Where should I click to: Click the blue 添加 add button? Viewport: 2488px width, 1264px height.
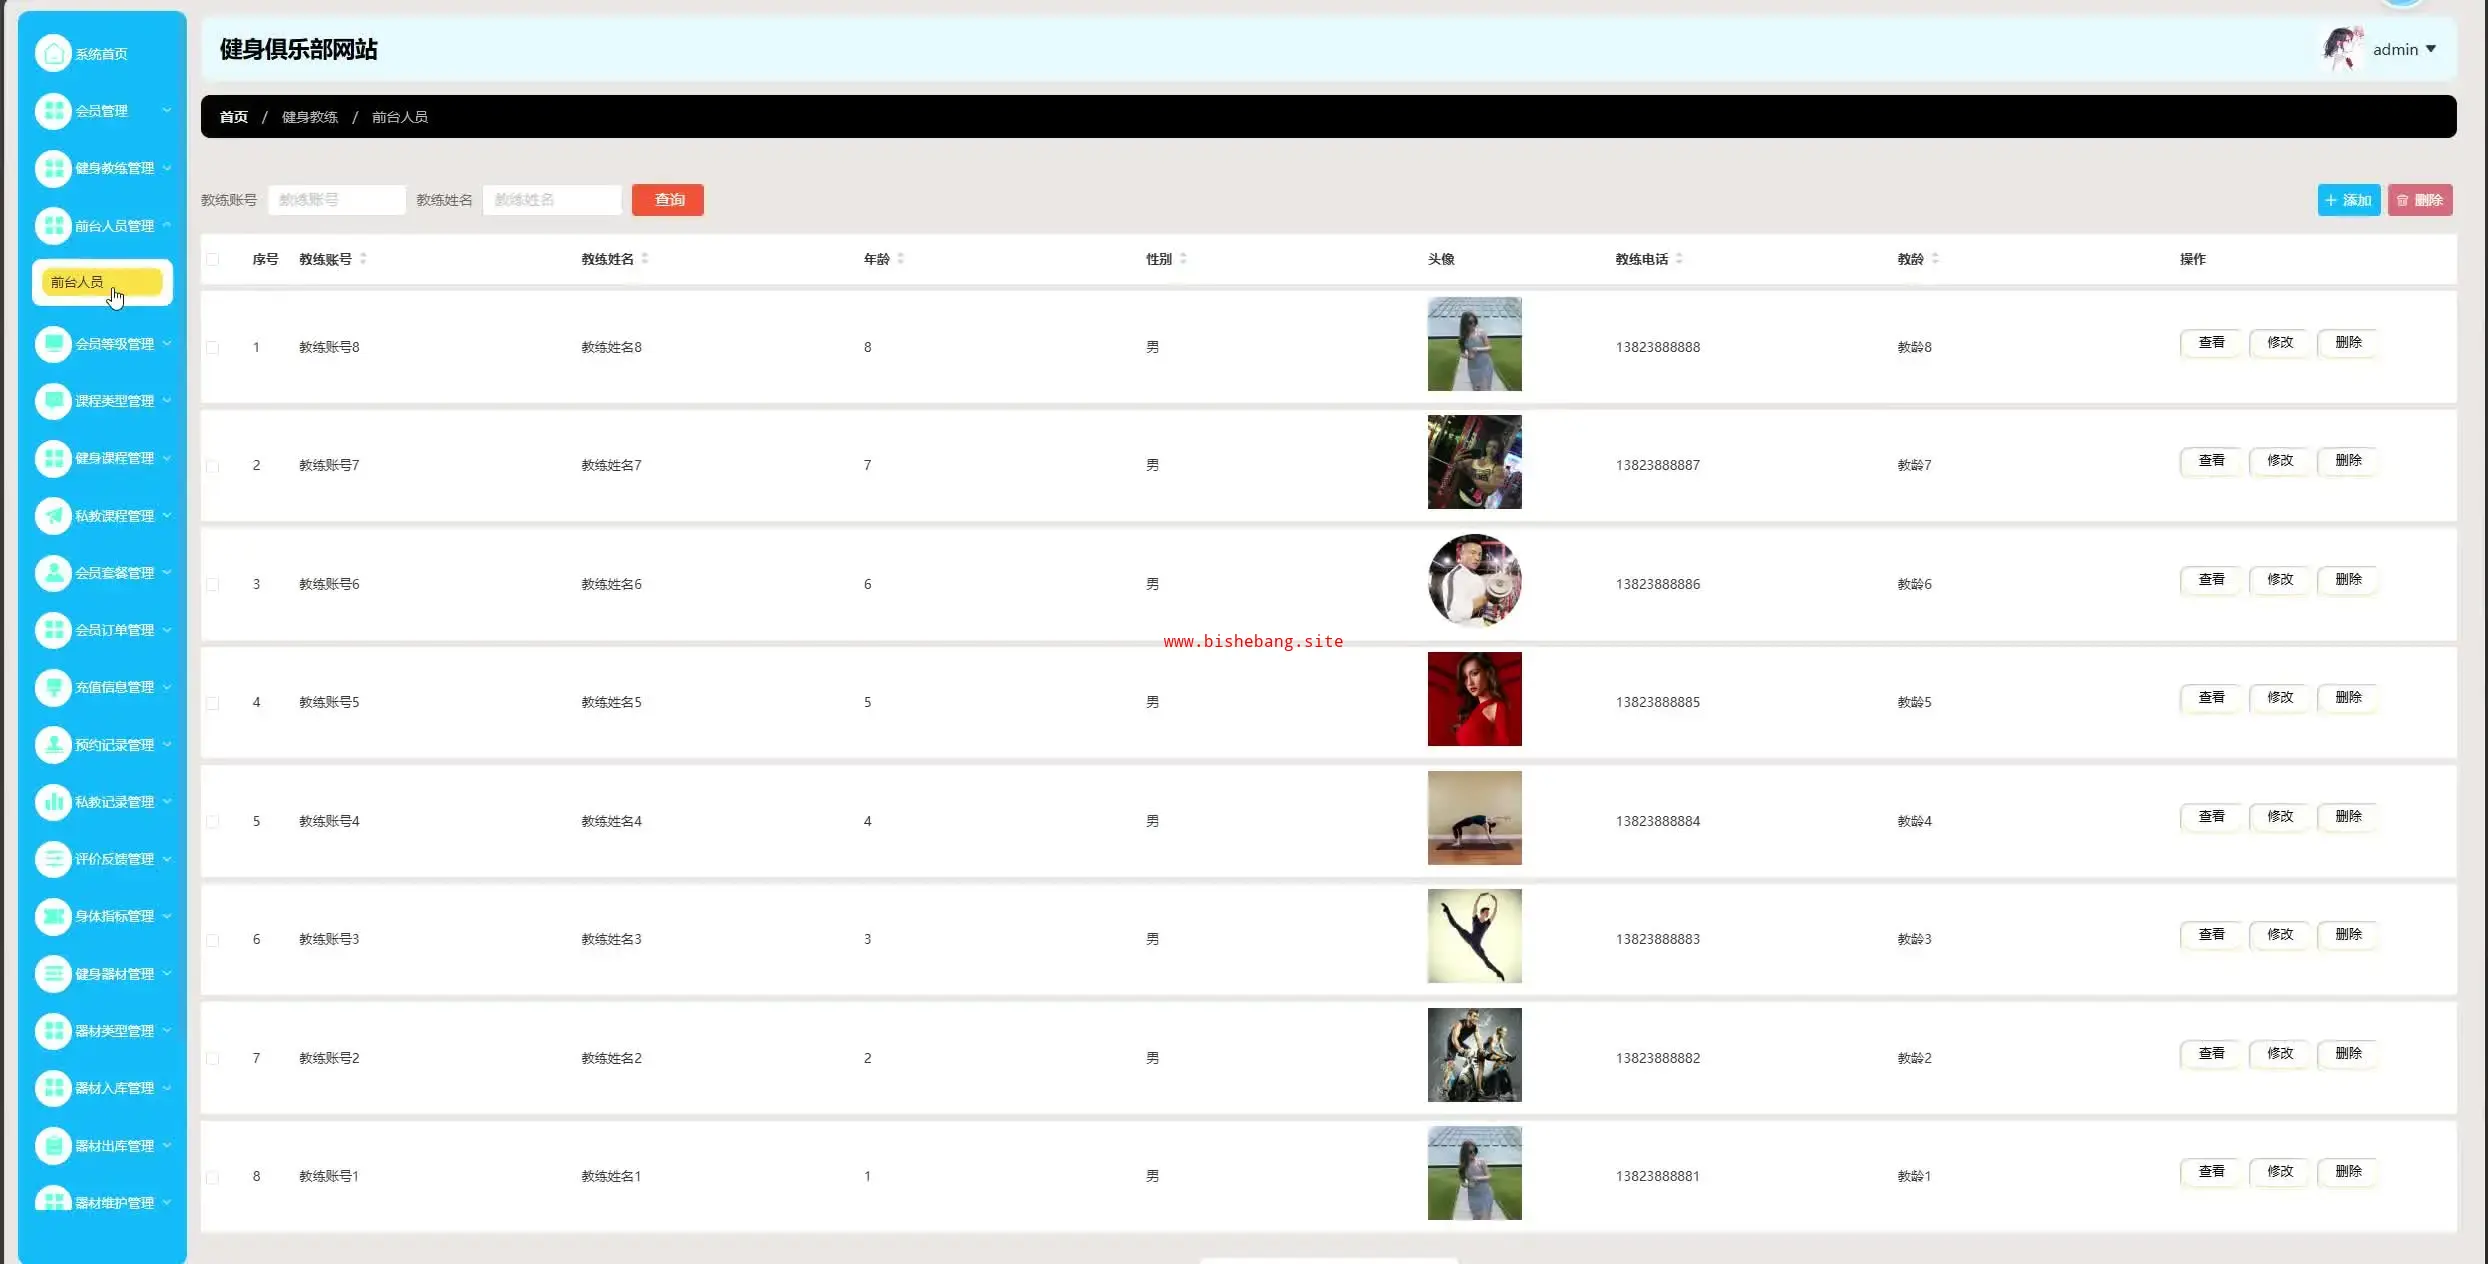coord(2348,200)
